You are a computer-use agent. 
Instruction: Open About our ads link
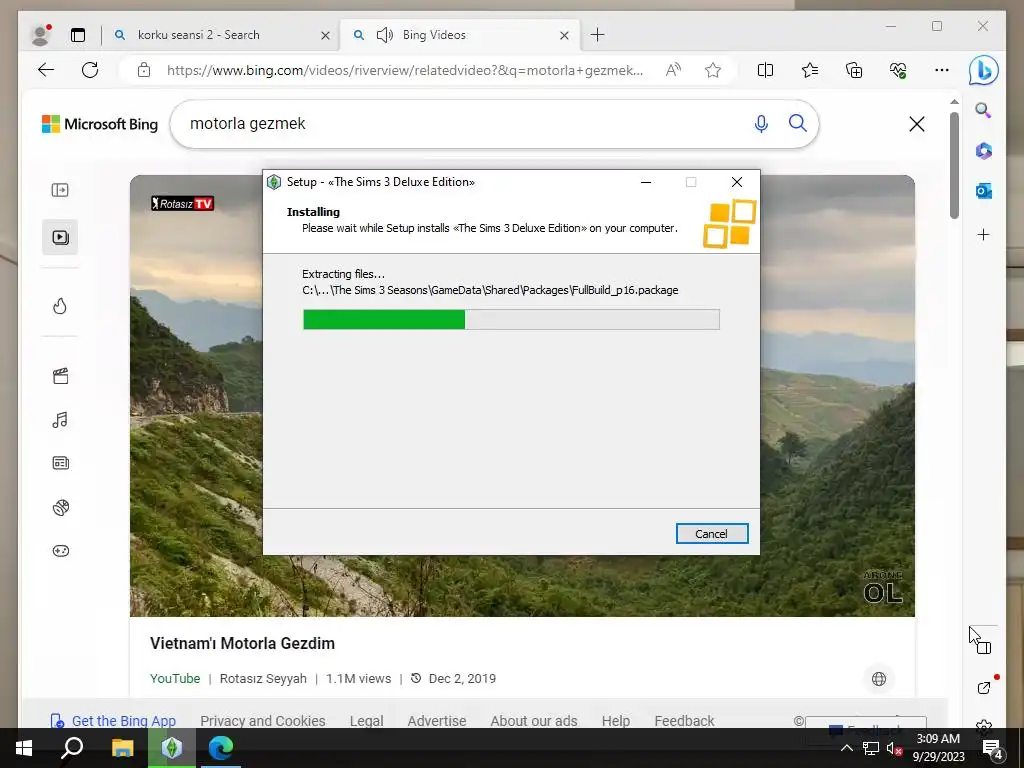[534, 721]
